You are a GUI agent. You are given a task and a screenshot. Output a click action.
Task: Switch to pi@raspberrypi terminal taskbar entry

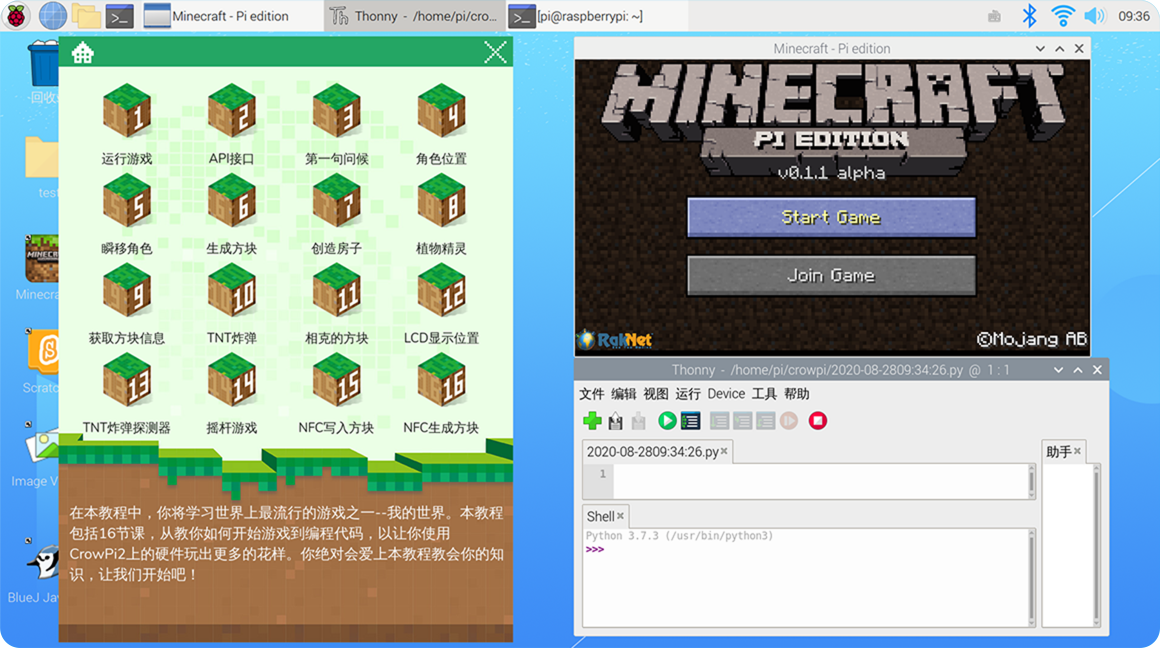(596, 16)
